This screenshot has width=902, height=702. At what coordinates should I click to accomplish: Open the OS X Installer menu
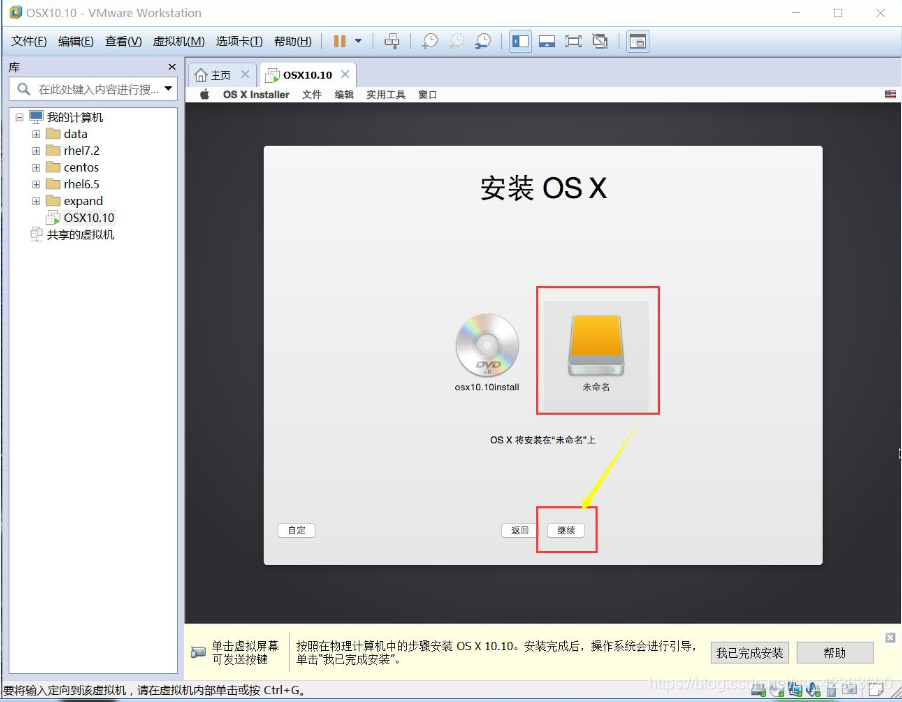pos(256,94)
